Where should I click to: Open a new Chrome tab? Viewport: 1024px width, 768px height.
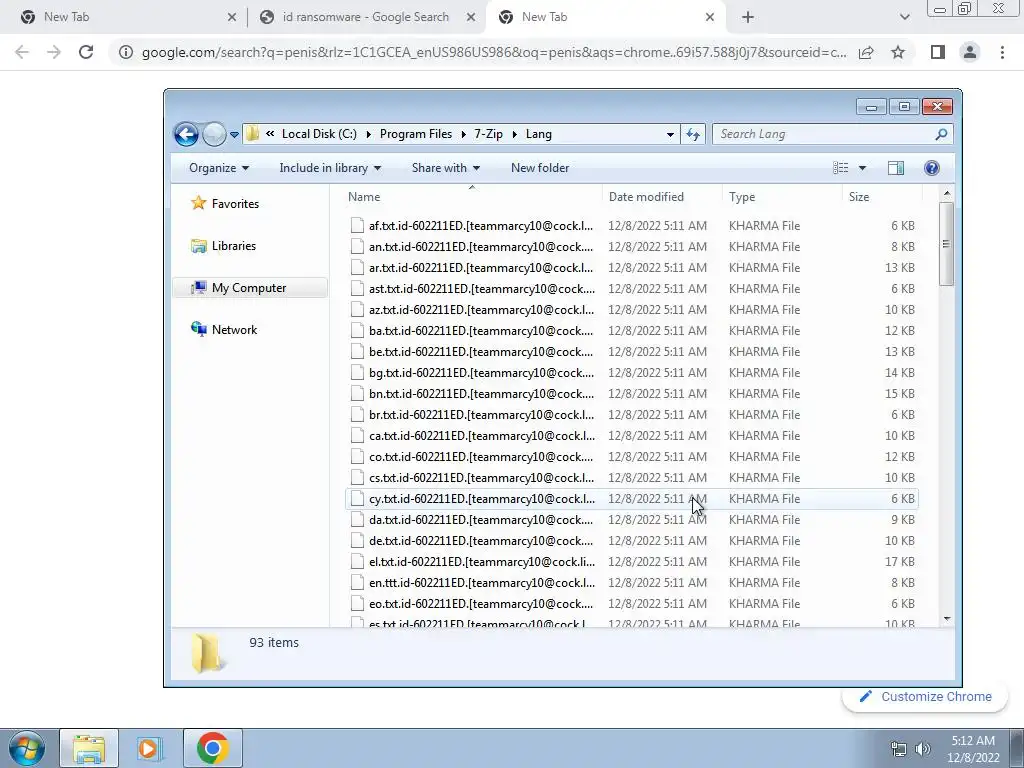click(748, 18)
